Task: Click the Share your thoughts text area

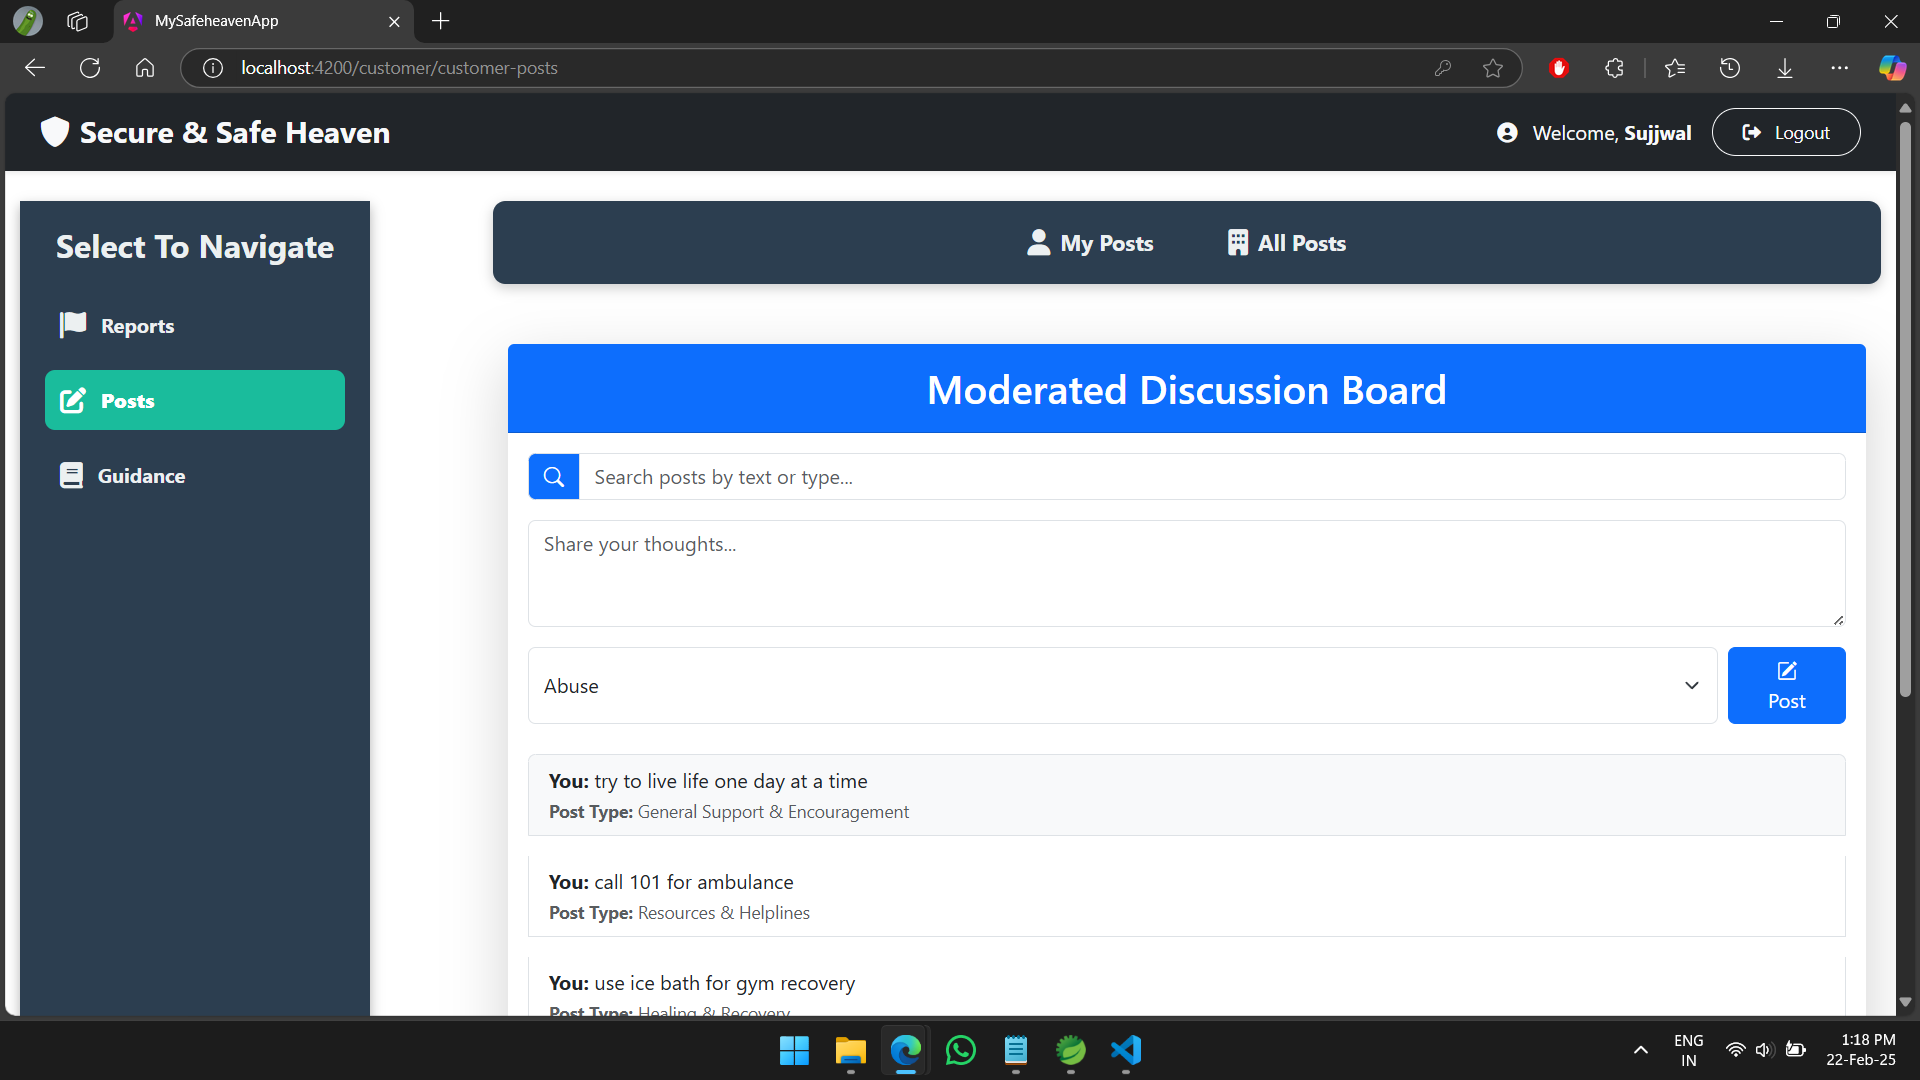Action: pyautogui.click(x=1186, y=573)
